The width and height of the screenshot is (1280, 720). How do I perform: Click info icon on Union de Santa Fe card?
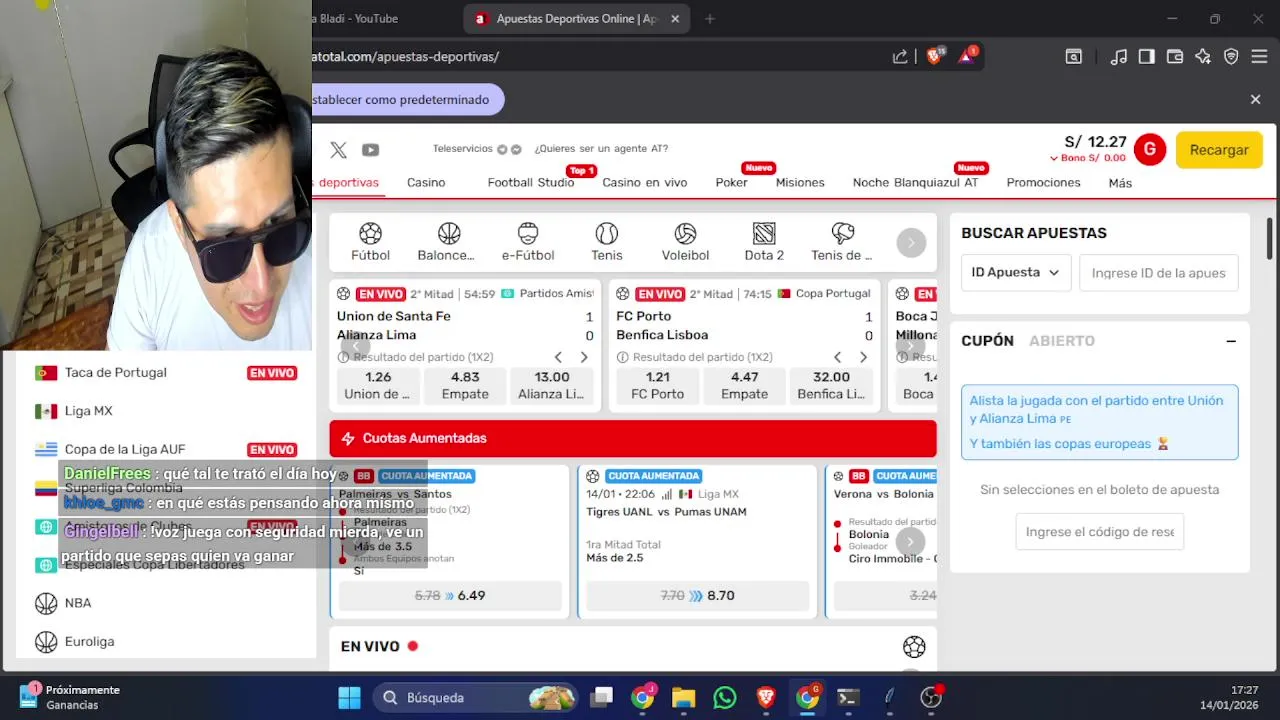(343, 357)
